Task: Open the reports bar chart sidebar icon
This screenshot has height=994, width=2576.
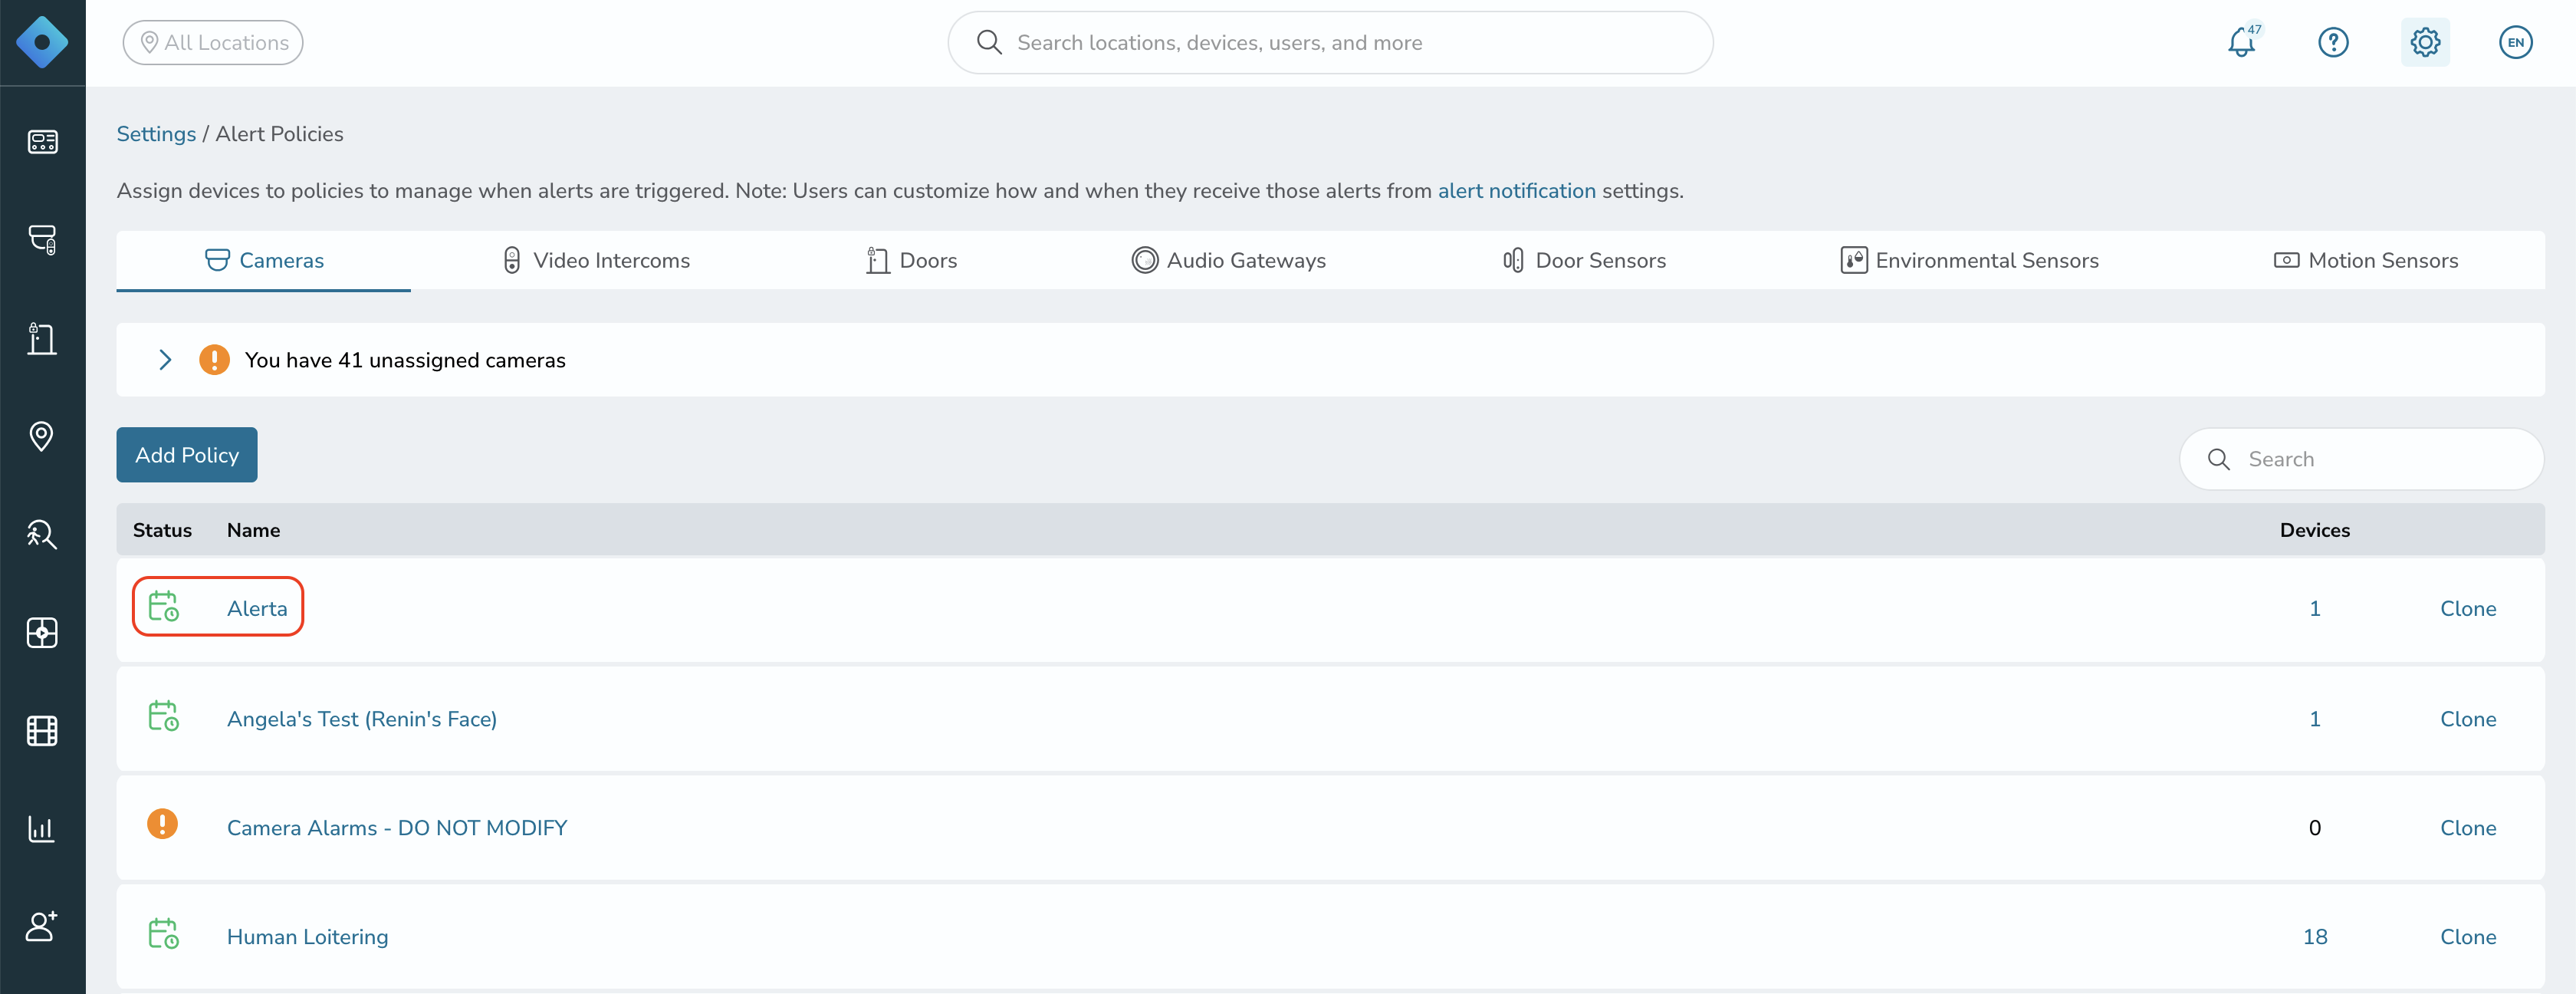Action: [42, 829]
